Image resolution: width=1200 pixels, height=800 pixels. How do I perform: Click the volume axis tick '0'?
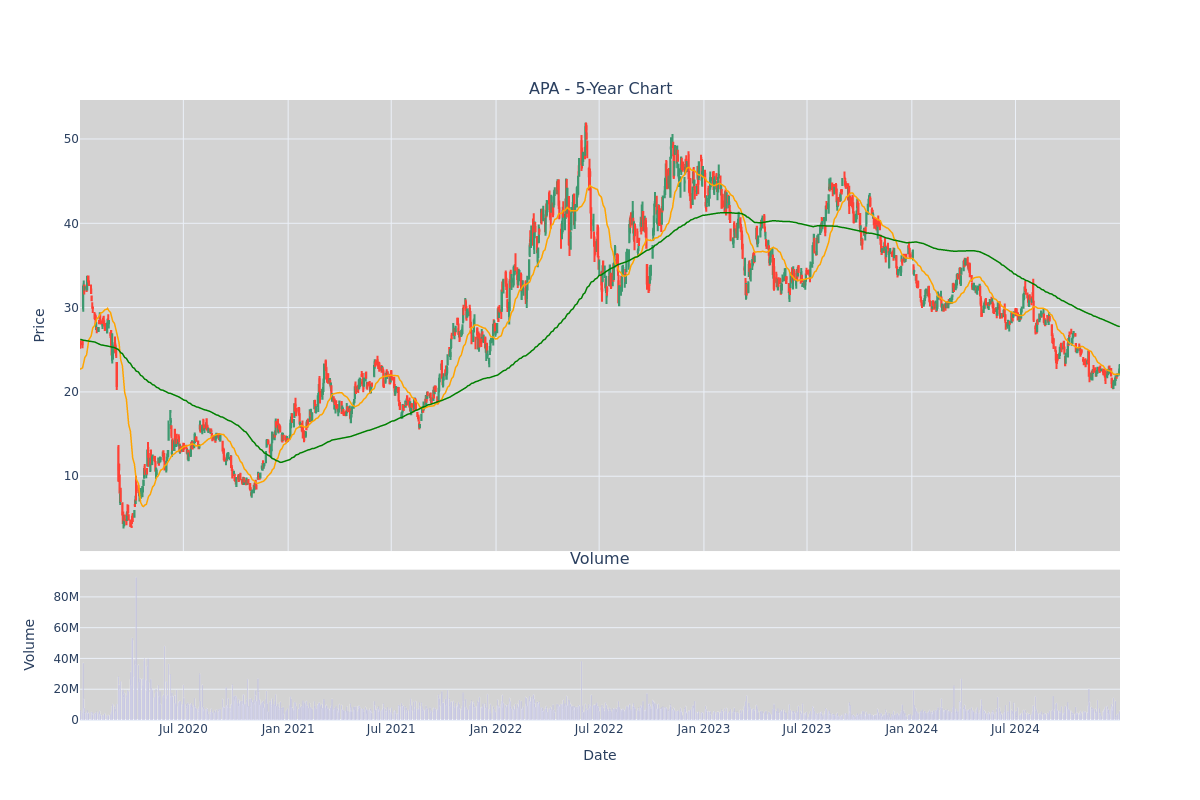[x=75, y=720]
